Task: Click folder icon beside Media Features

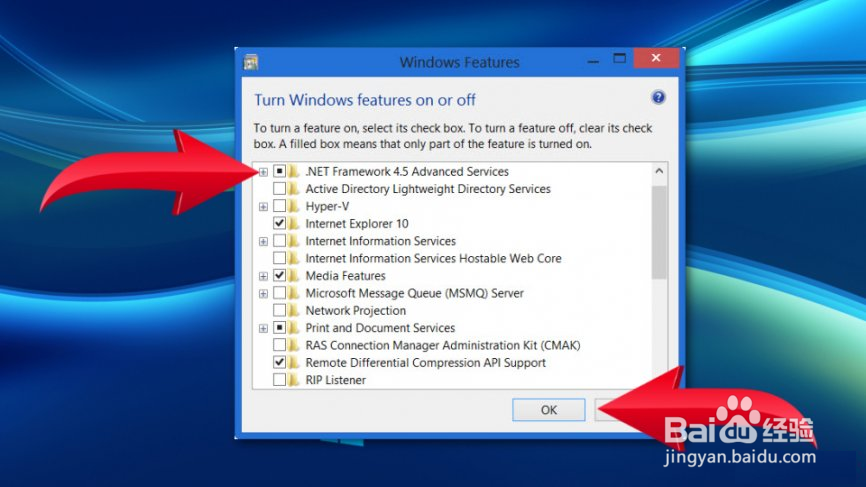Action: (x=294, y=276)
